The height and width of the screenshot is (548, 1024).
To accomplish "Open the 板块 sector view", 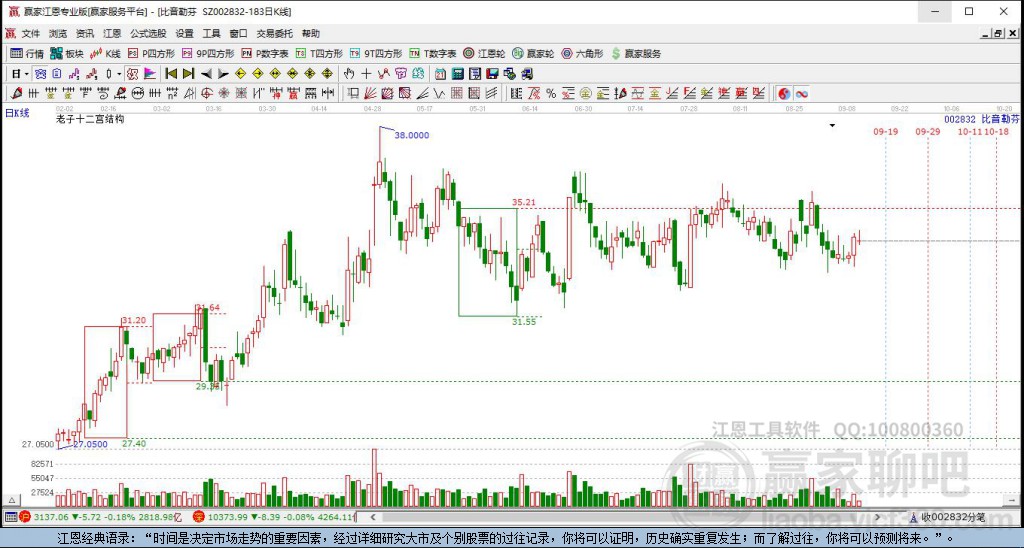I will pyautogui.click(x=67, y=54).
